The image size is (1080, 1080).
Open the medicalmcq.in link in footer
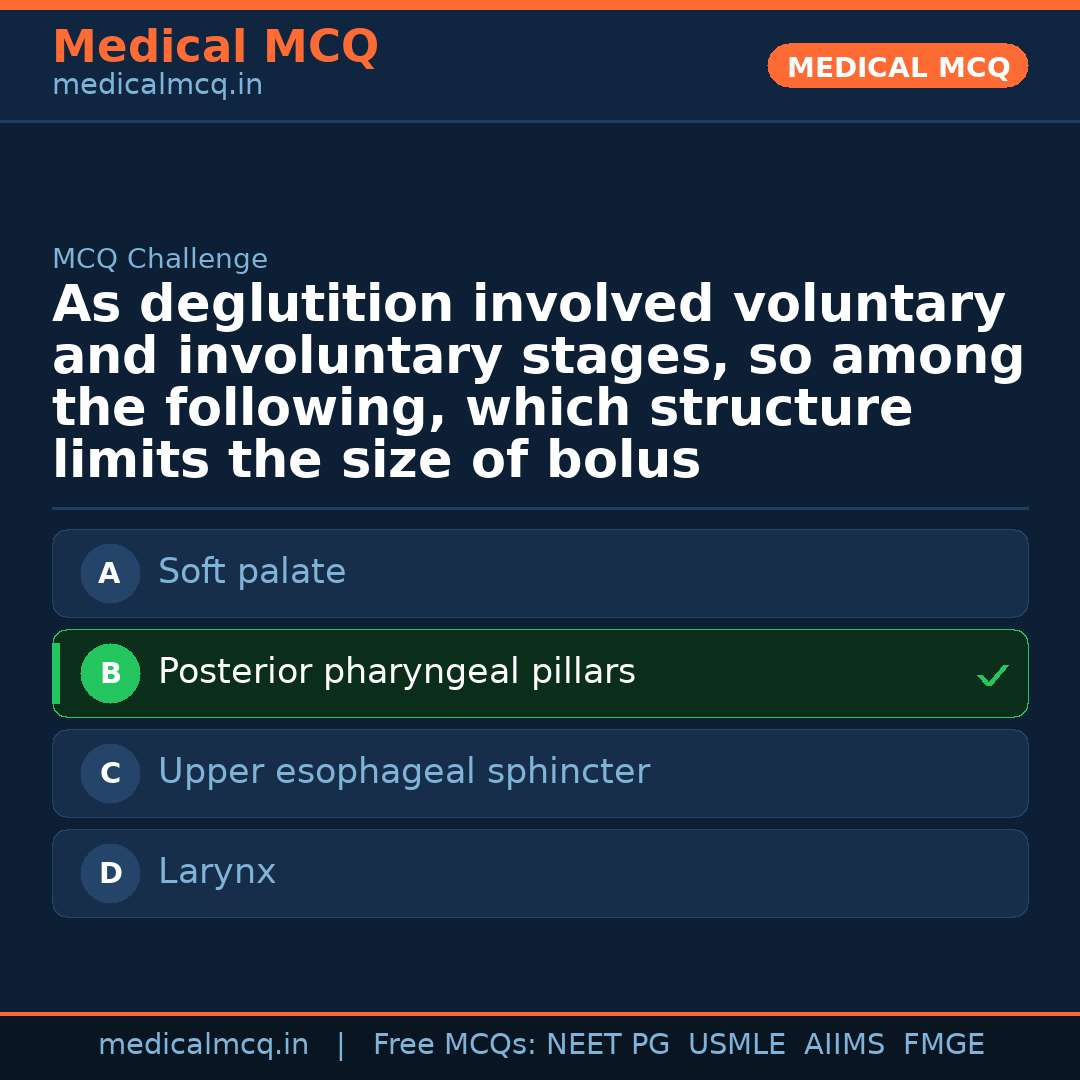pyautogui.click(x=203, y=1045)
